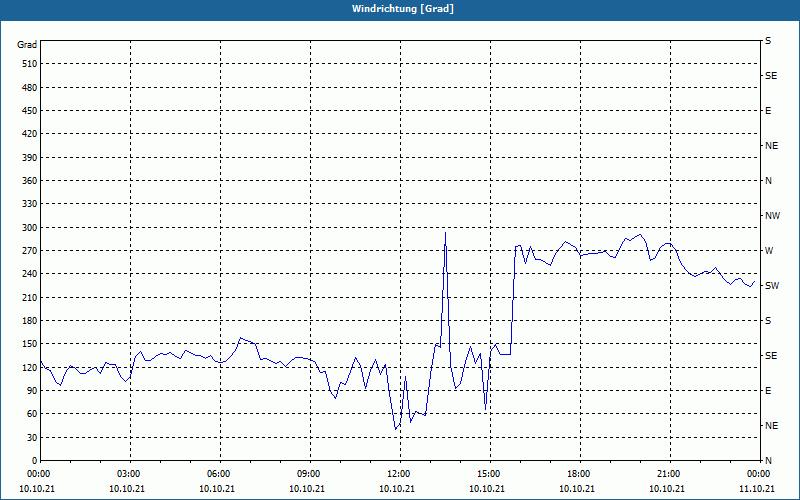
Task: Click the Windrichtung [Grad] chart title
Action: point(403,9)
